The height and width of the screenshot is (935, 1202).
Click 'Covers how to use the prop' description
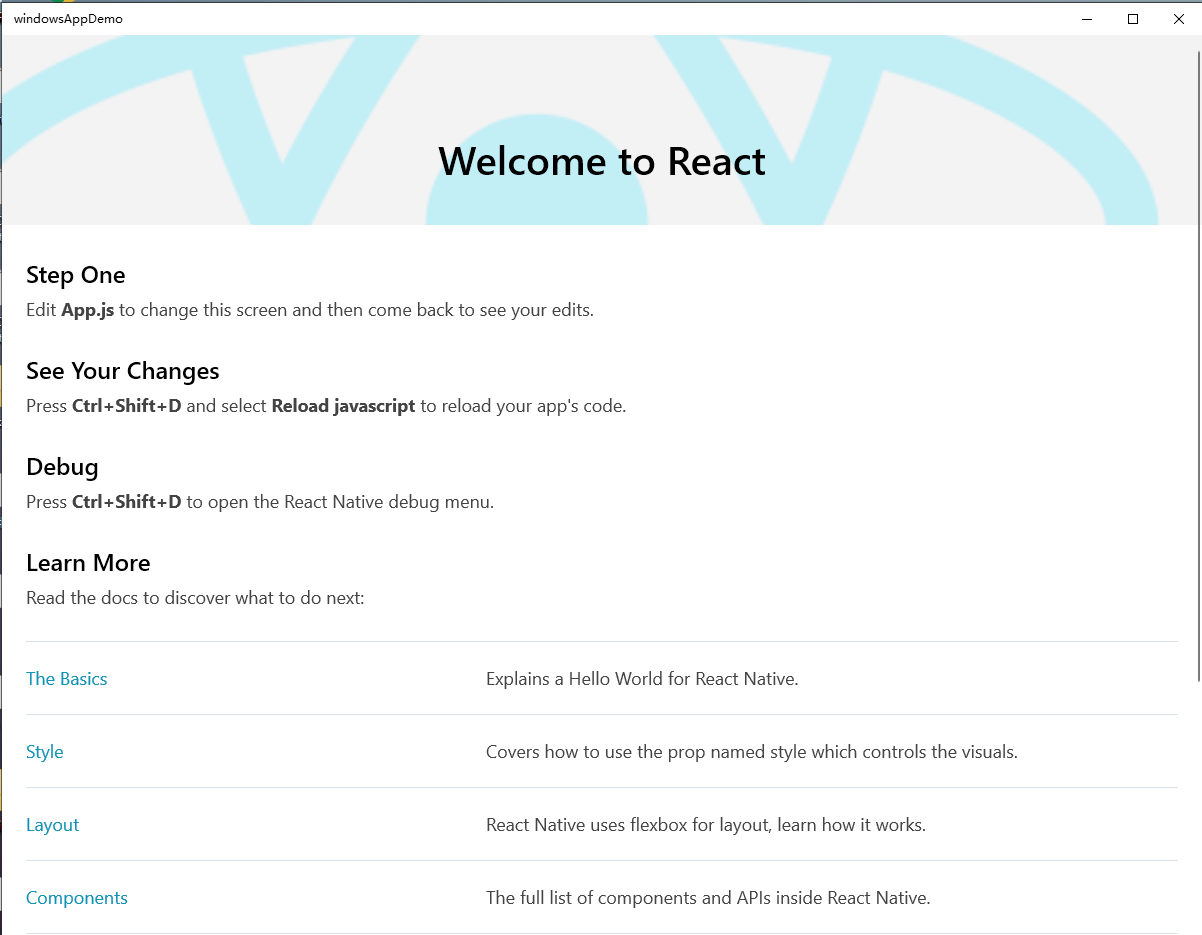752,752
